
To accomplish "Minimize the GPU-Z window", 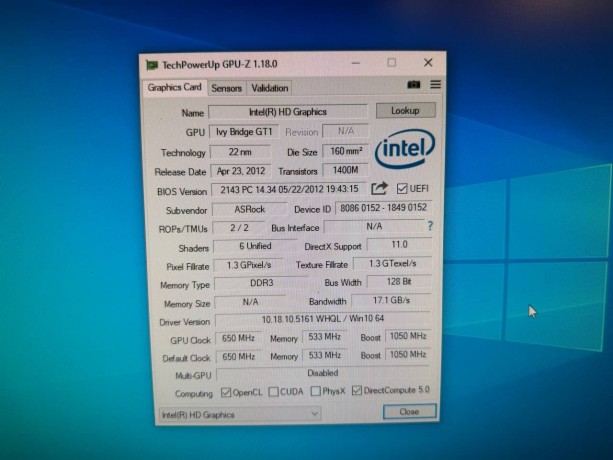I will [x=356, y=63].
